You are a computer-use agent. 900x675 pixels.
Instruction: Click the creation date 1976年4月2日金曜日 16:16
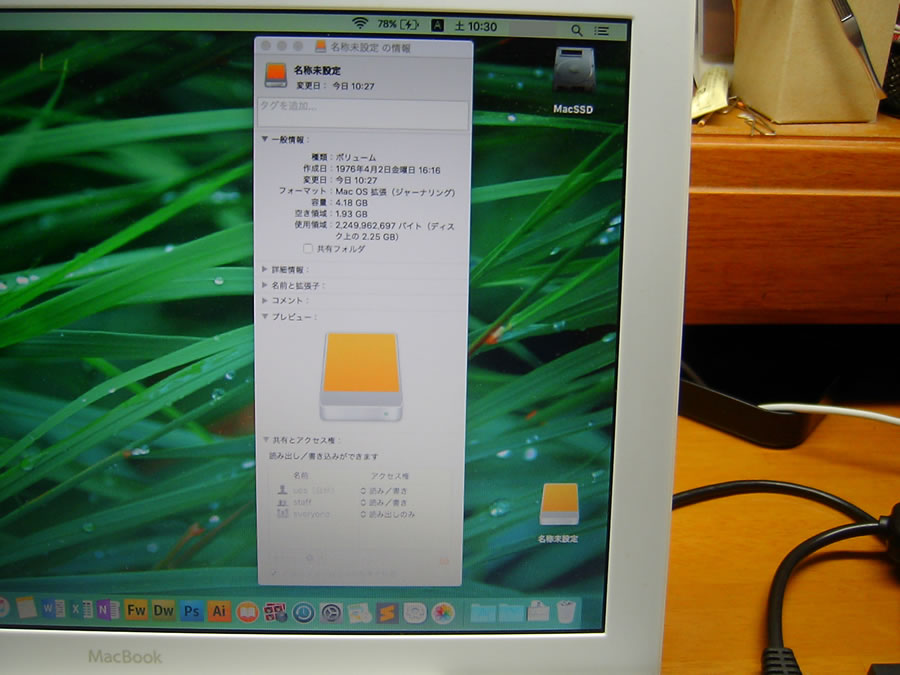[388, 170]
